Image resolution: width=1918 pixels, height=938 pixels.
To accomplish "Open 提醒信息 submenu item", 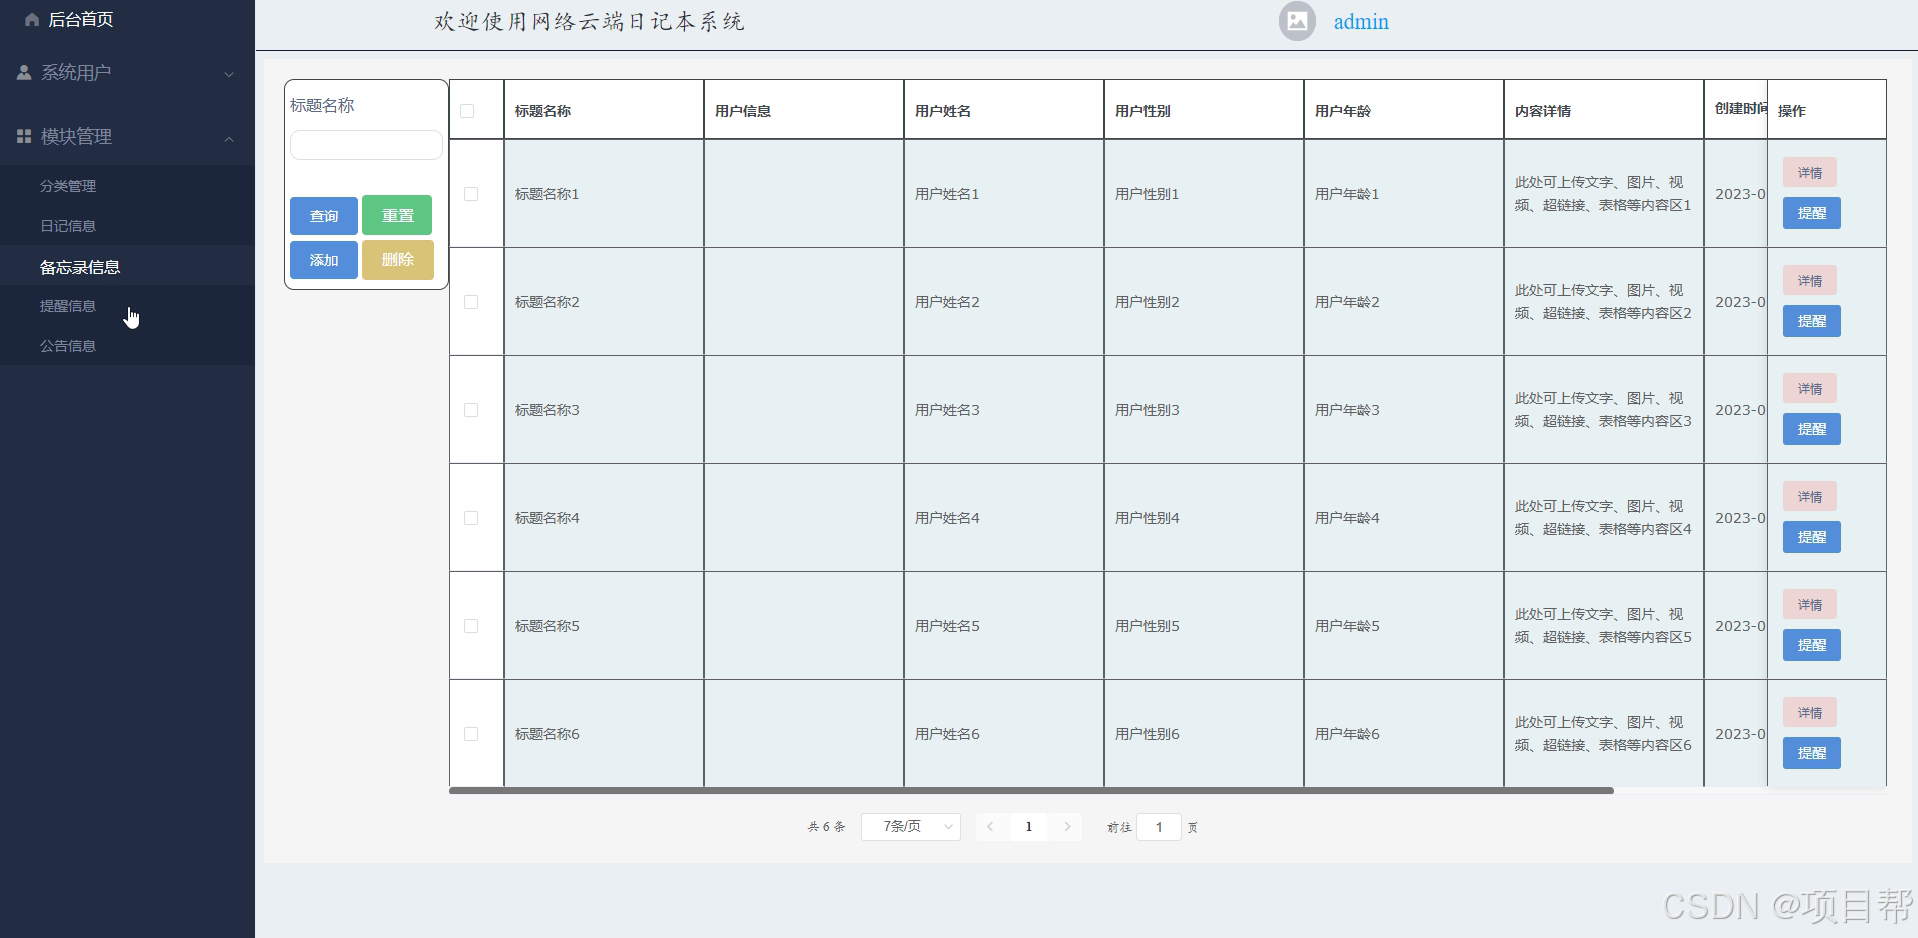I will click(68, 306).
